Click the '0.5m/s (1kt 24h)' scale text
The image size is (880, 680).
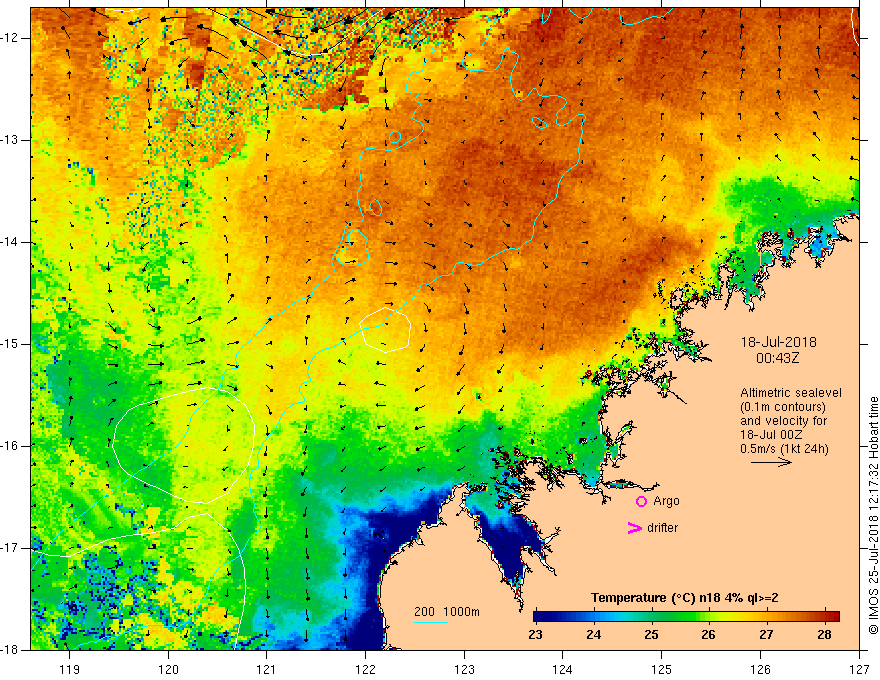(x=784, y=449)
